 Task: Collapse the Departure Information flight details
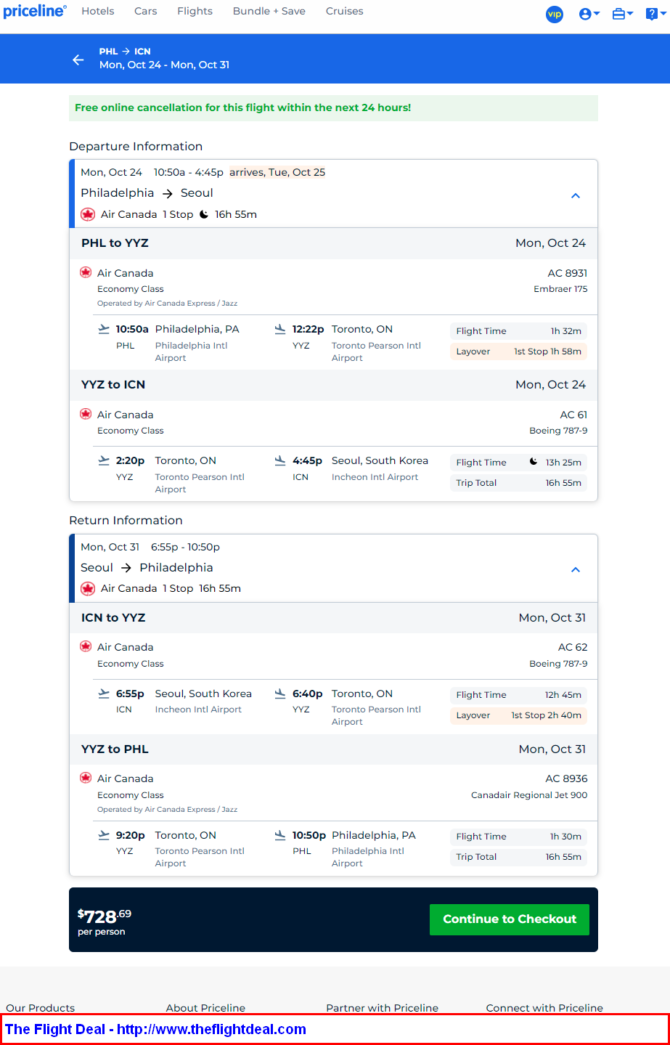(x=575, y=196)
